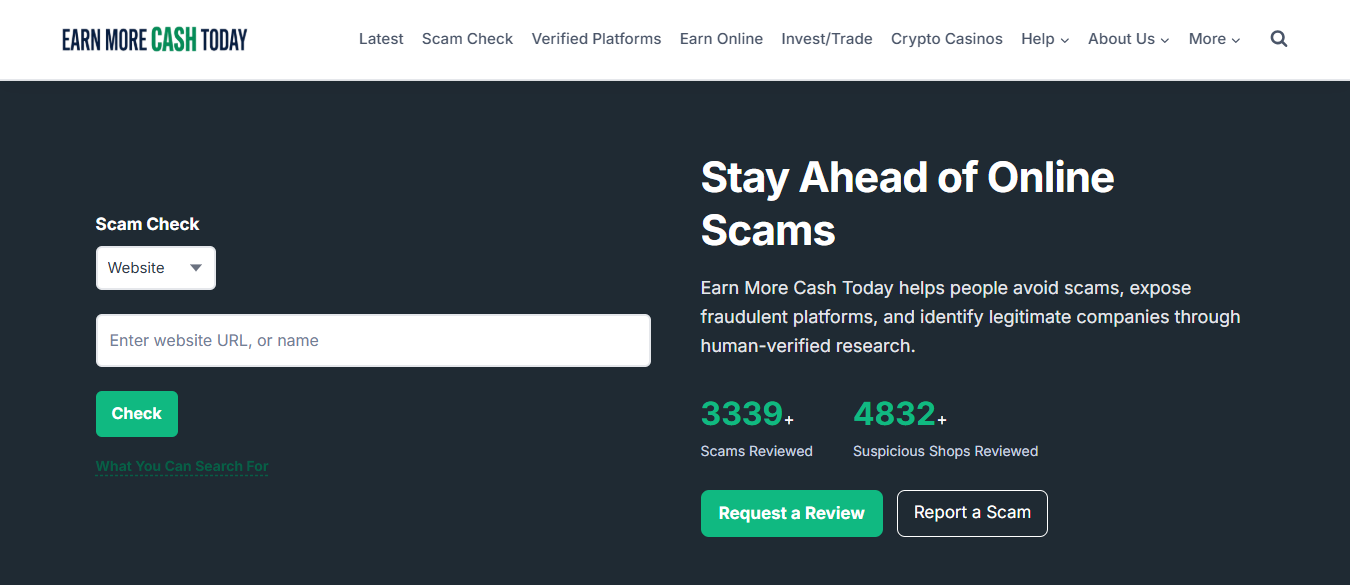Open Verified Platforms page

596,39
